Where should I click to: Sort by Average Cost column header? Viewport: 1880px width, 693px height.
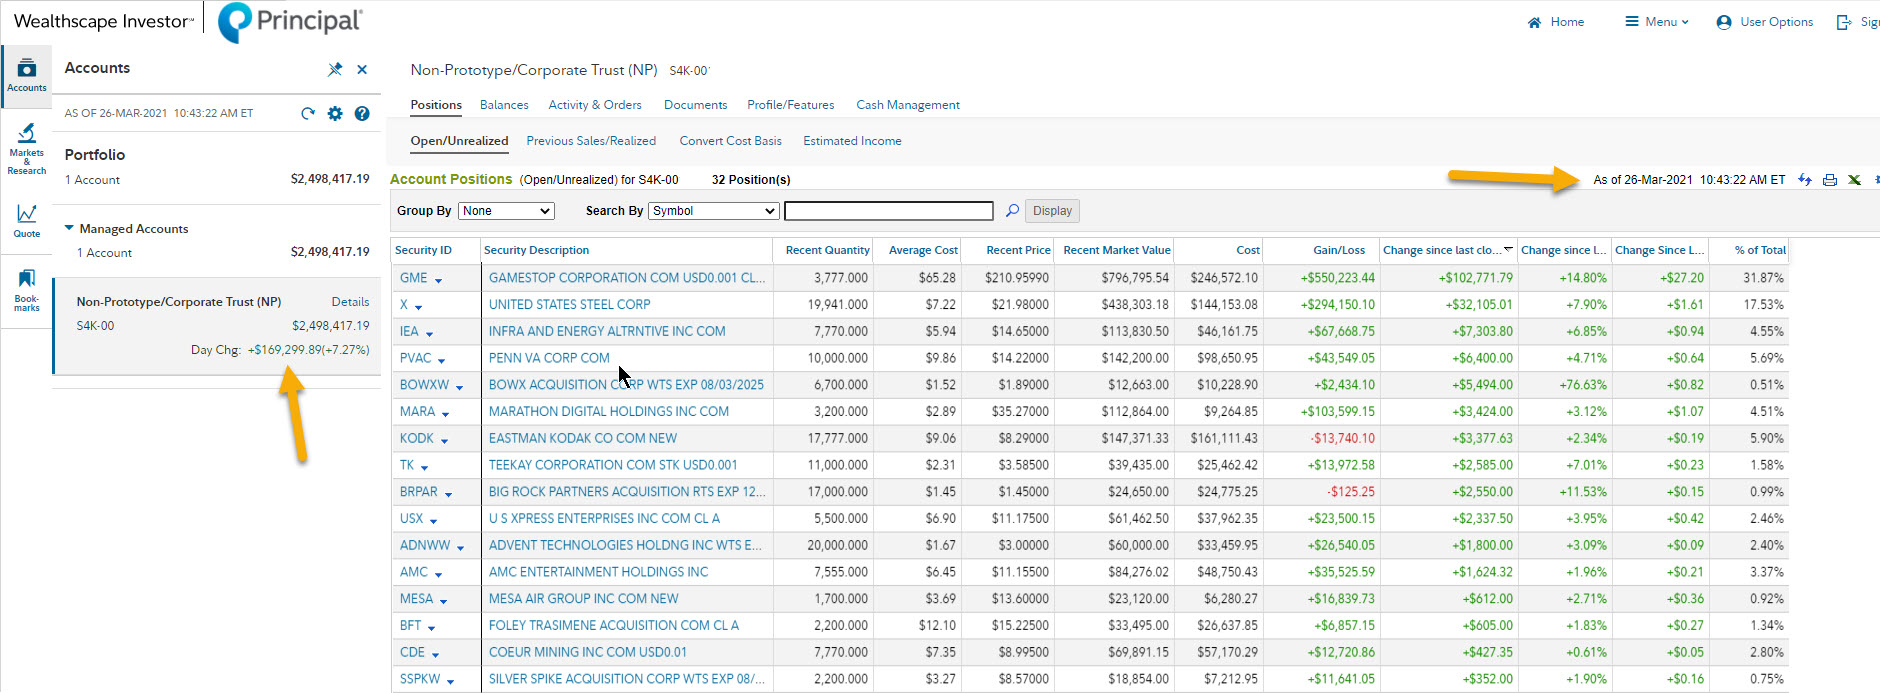[923, 250]
